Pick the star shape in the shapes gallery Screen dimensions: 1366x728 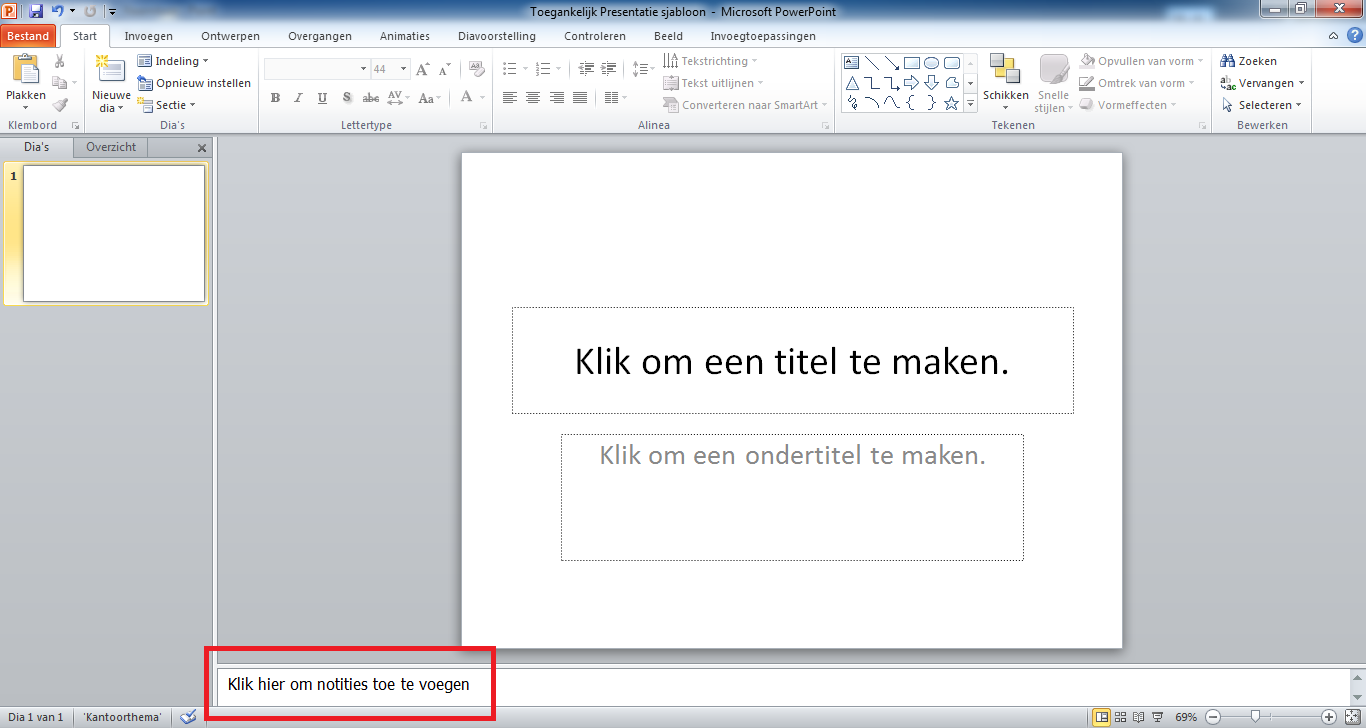point(952,102)
